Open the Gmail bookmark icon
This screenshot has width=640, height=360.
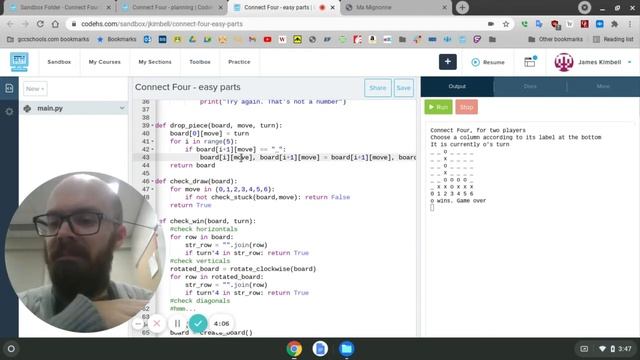point(252,40)
